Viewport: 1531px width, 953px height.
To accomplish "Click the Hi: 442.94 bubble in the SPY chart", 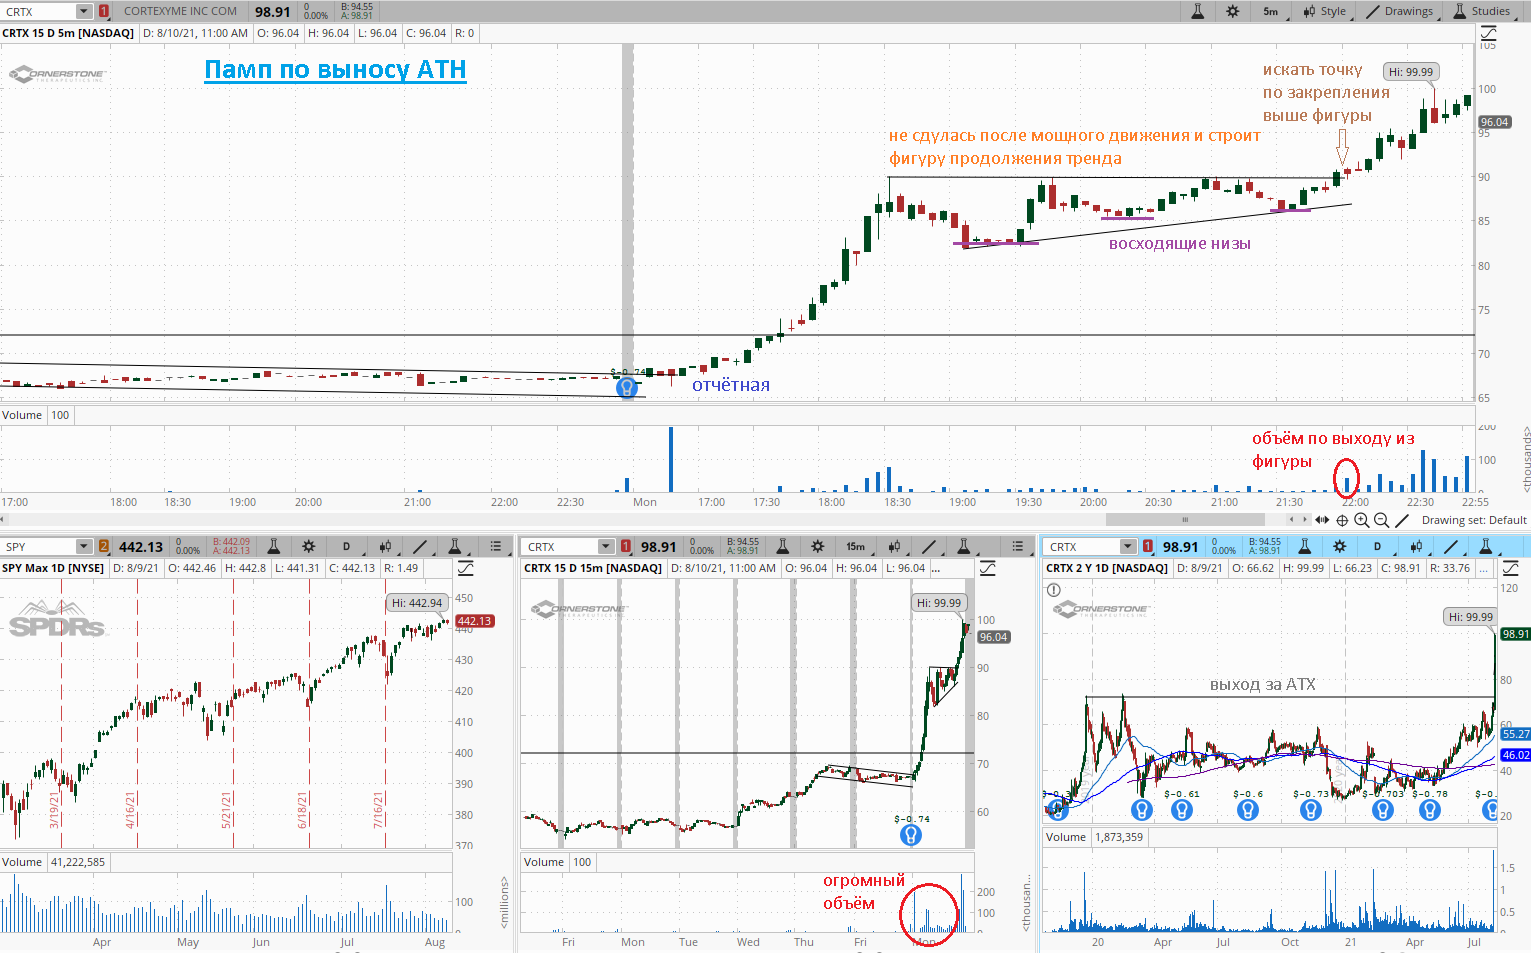I will coord(417,603).
